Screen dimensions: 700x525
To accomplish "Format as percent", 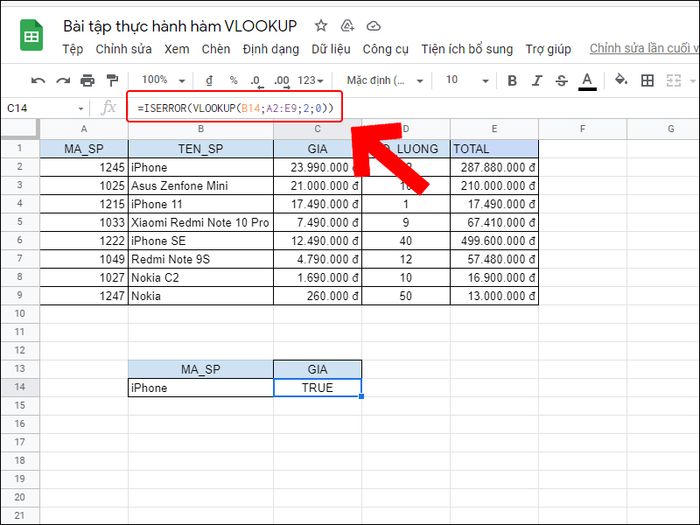I will [x=233, y=80].
